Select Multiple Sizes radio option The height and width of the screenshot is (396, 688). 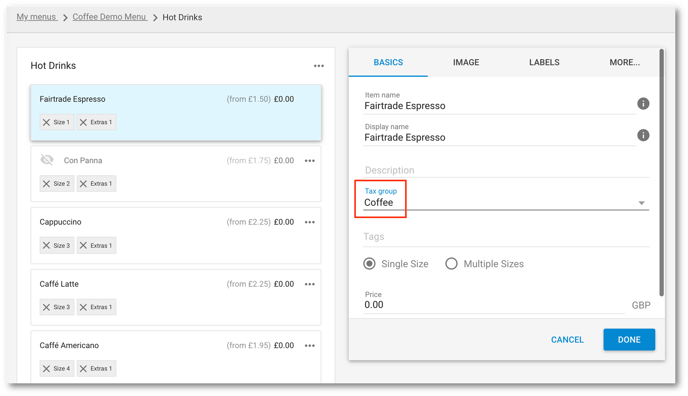point(451,264)
